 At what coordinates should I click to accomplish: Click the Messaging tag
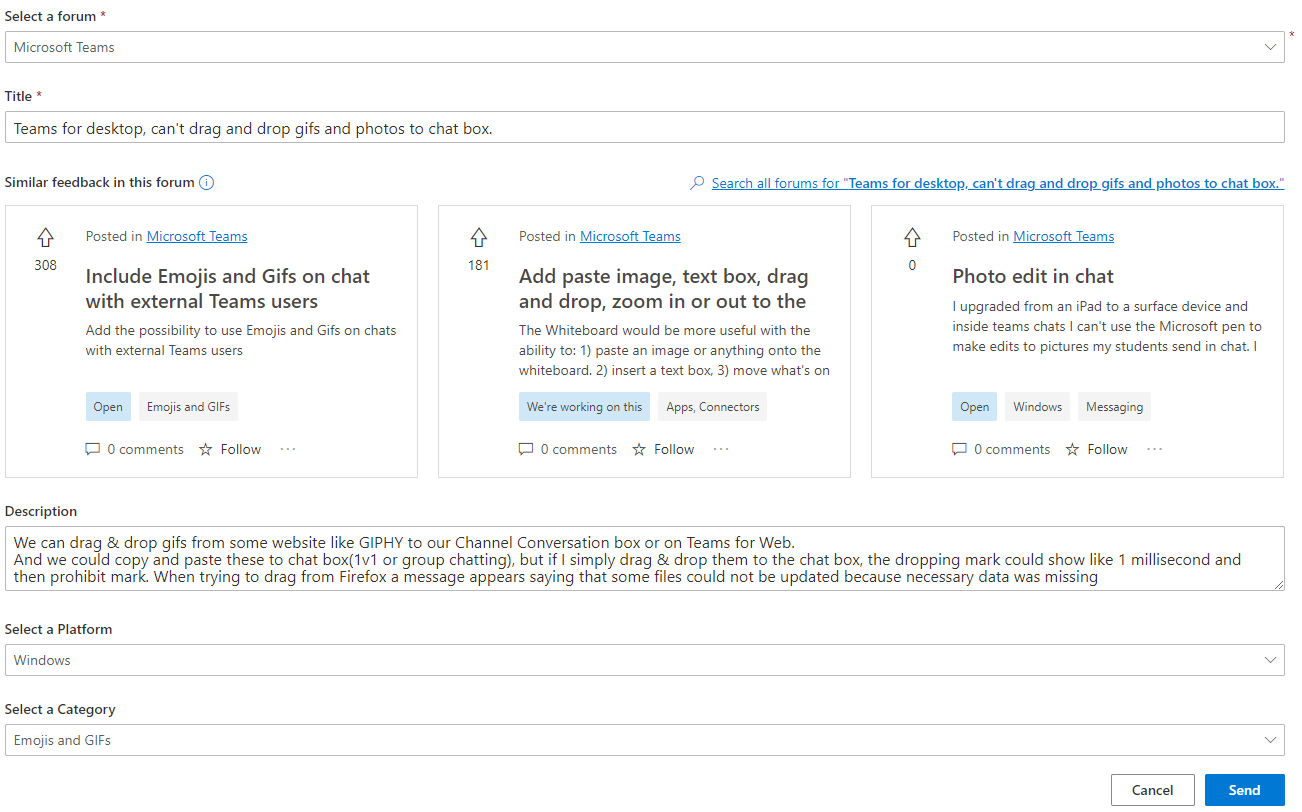click(x=1115, y=406)
